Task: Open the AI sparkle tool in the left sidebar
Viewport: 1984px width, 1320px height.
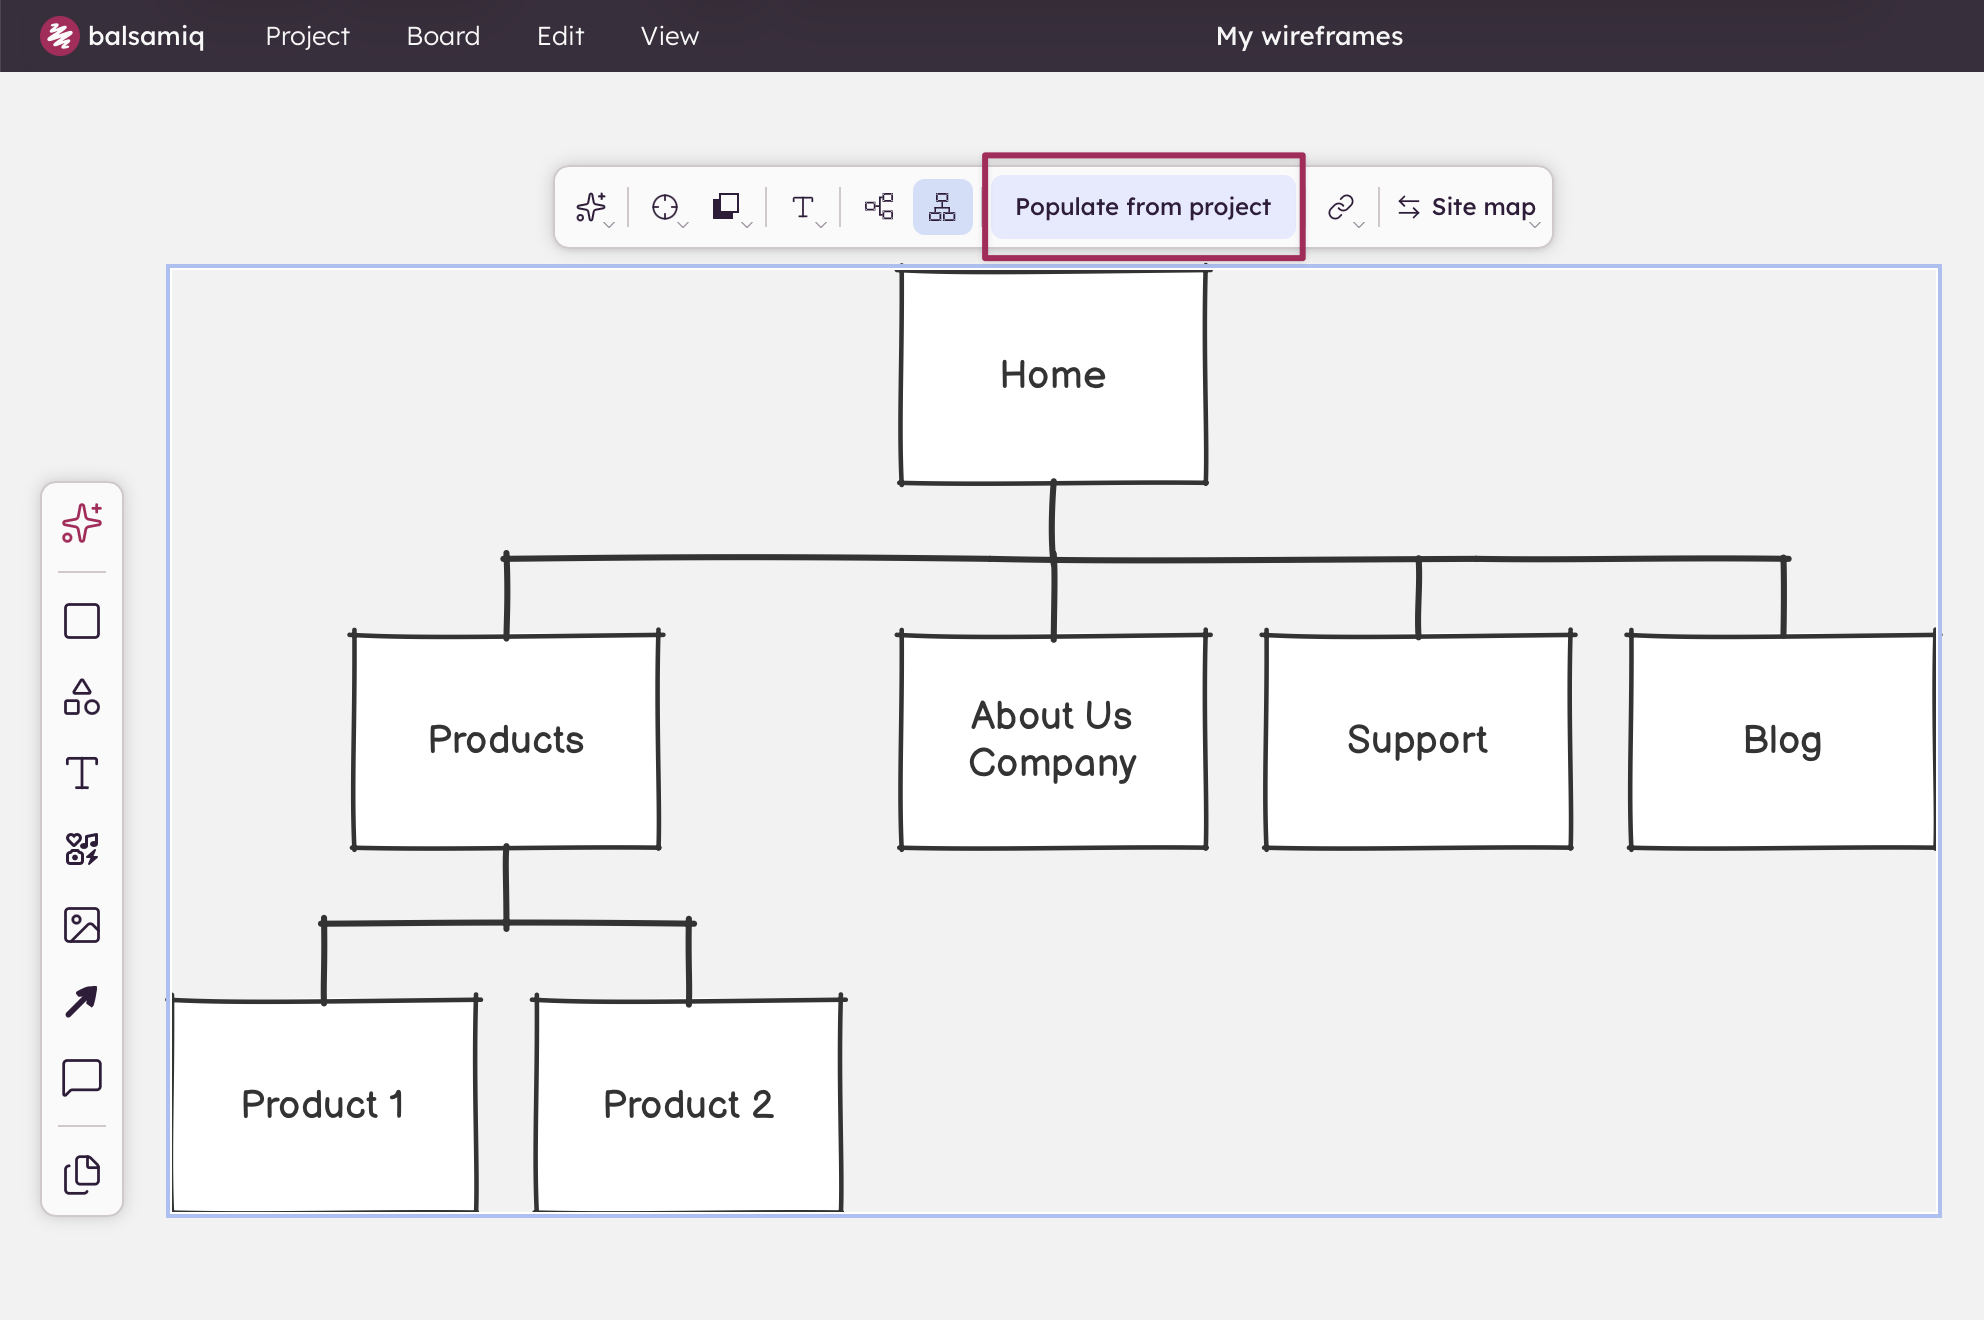Action: click(82, 523)
